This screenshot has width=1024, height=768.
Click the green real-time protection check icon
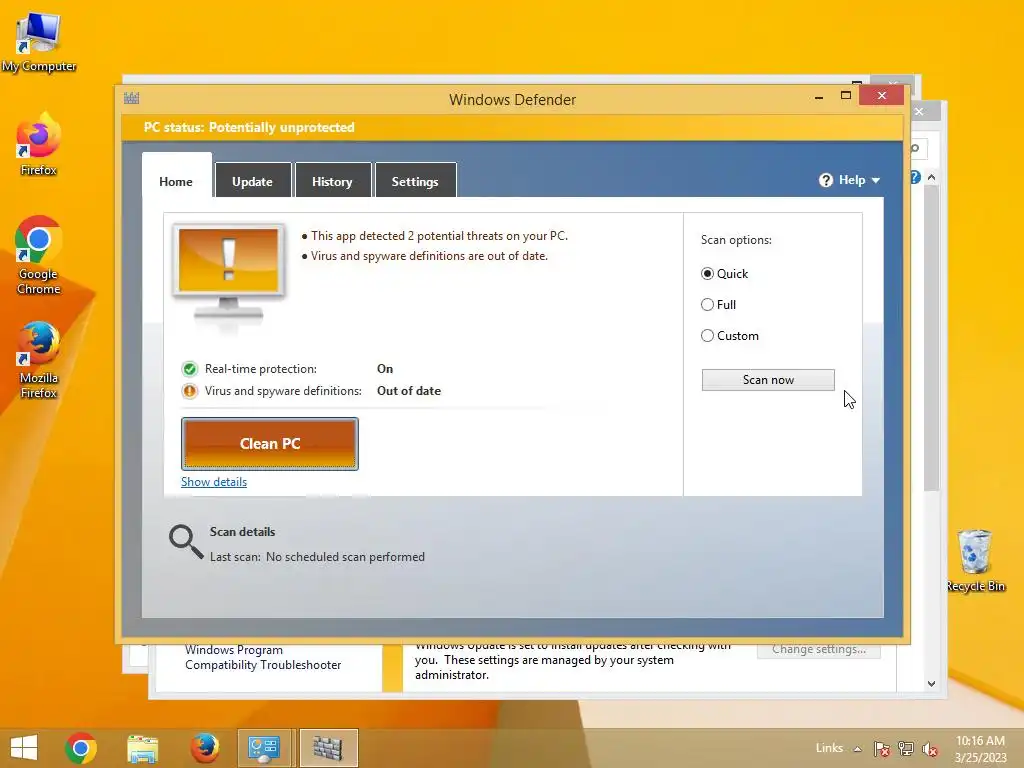pyautogui.click(x=189, y=369)
